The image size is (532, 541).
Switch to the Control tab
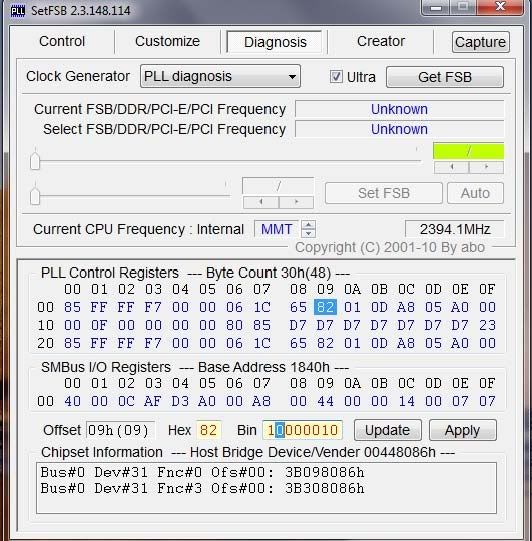tap(62, 41)
